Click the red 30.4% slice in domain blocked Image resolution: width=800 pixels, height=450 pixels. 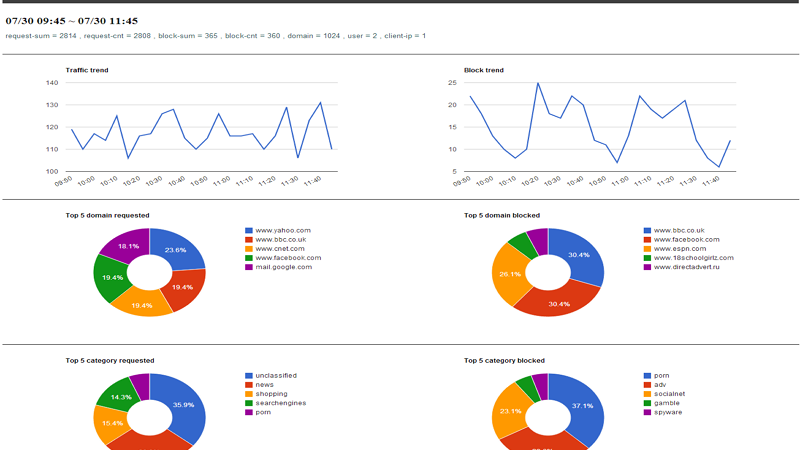[559, 303]
